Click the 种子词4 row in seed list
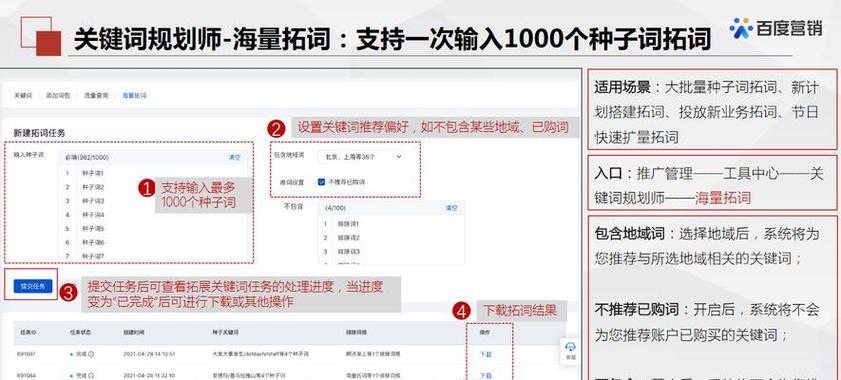The image size is (841, 380). pos(154,215)
